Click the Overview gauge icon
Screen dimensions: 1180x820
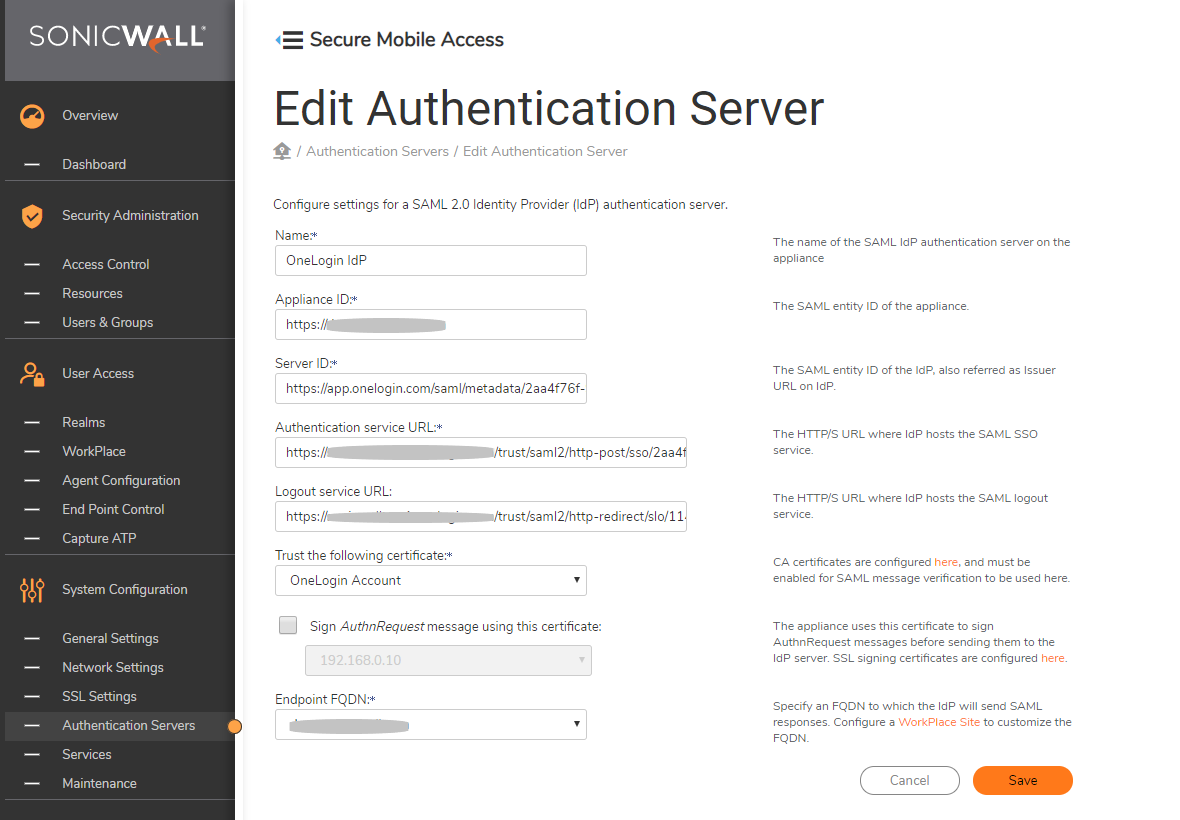tap(32, 116)
